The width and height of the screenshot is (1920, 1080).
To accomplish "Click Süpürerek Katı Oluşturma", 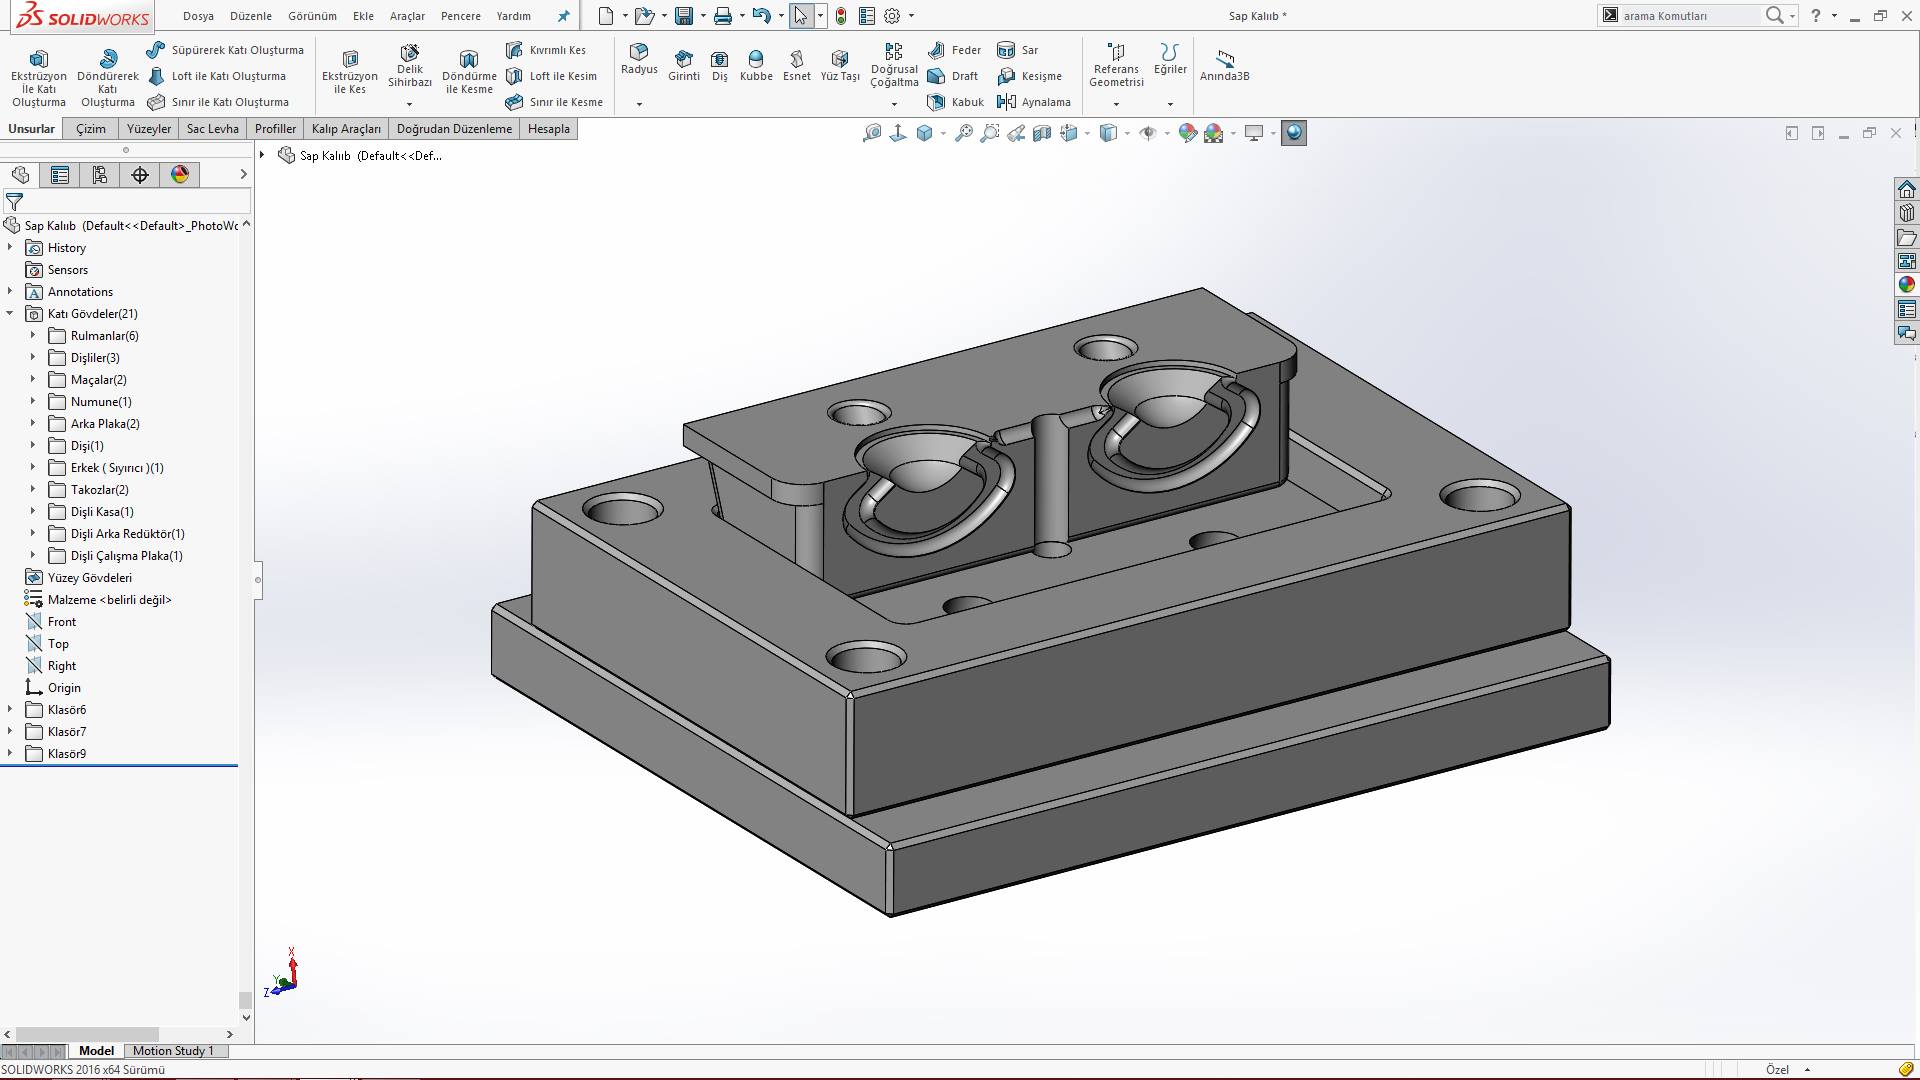I will point(225,50).
